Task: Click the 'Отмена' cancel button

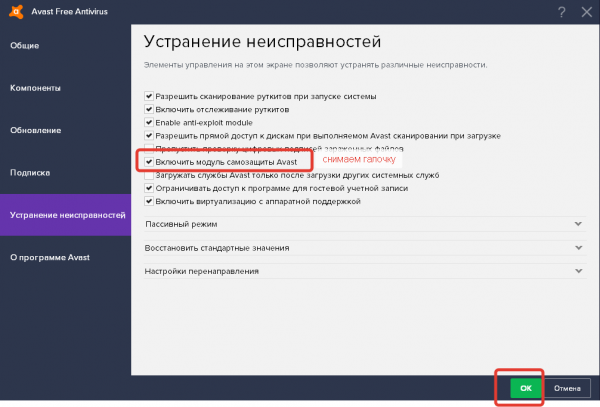Action: click(x=567, y=388)
